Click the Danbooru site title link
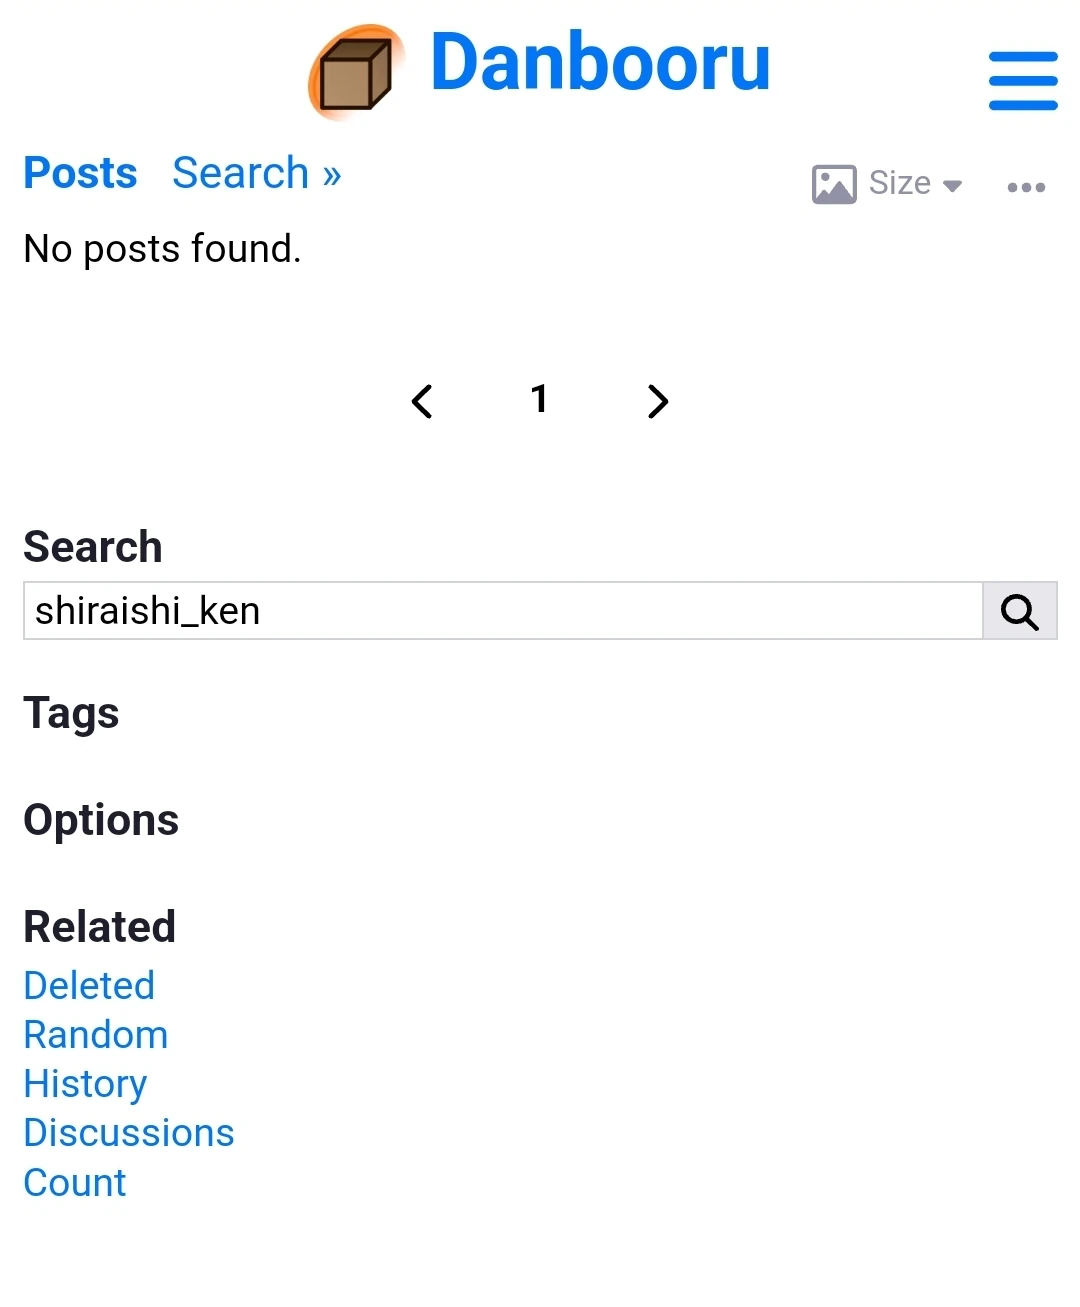Image resolution: width=1080 pixels, height=1307 pixels. (600, 62)
